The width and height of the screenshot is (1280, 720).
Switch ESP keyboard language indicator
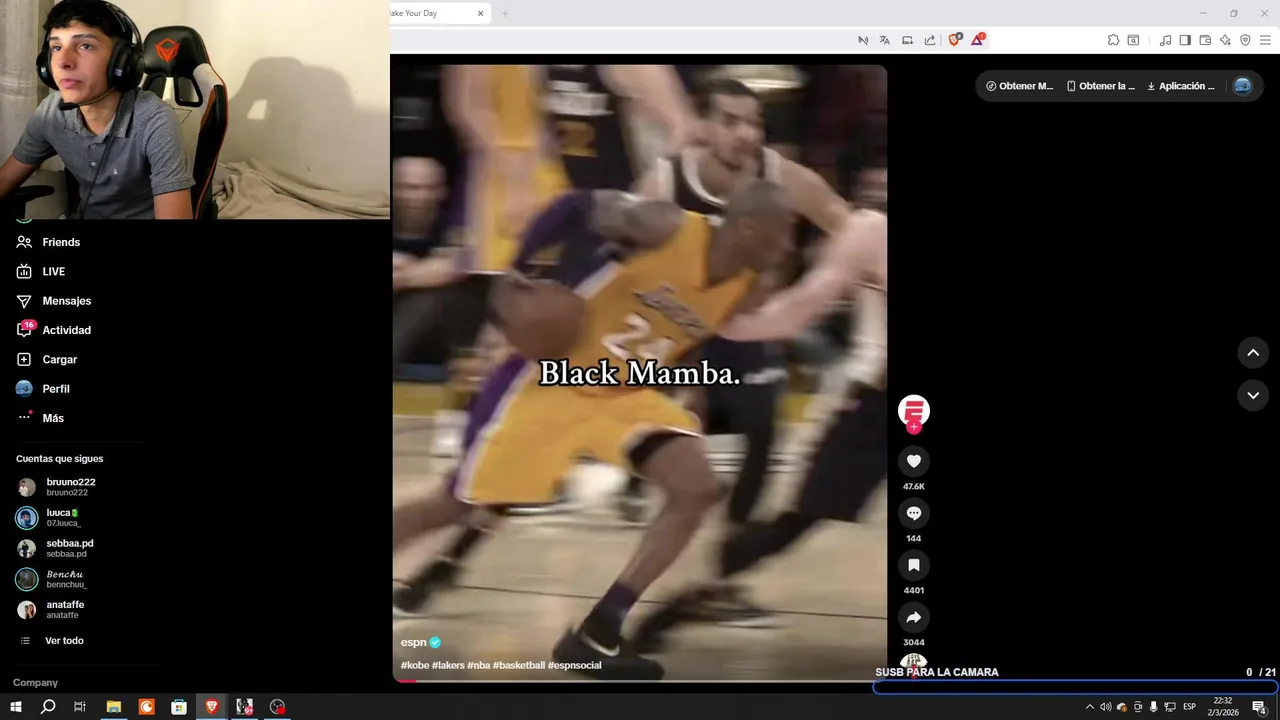click(x=1189, y=707)
